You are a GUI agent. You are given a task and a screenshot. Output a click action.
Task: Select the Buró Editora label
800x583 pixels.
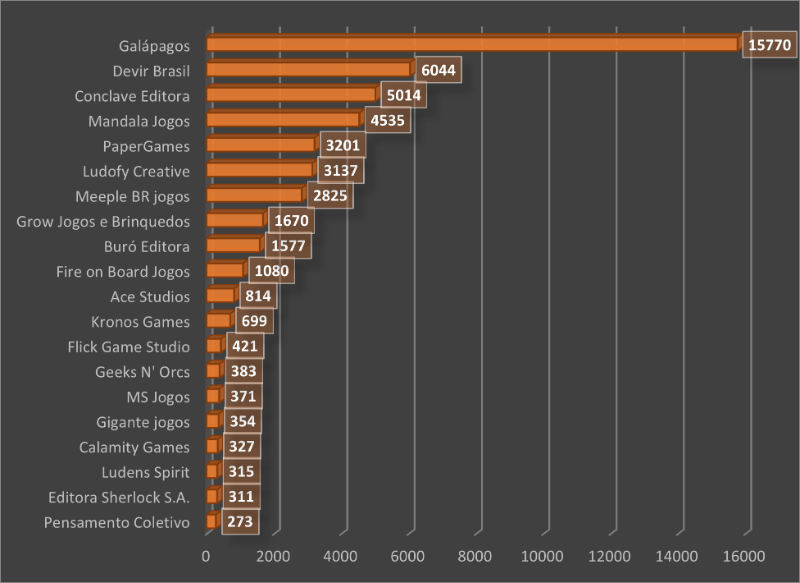pos(147,246)
